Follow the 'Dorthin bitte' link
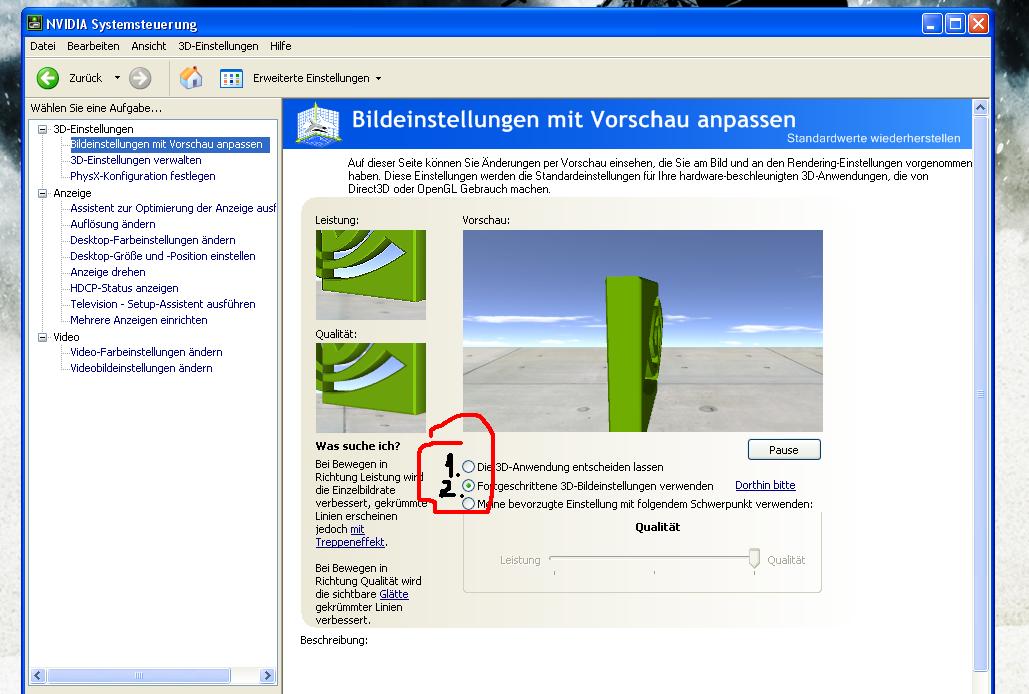This screenshot has height=694, width=1029. point(765,485)
